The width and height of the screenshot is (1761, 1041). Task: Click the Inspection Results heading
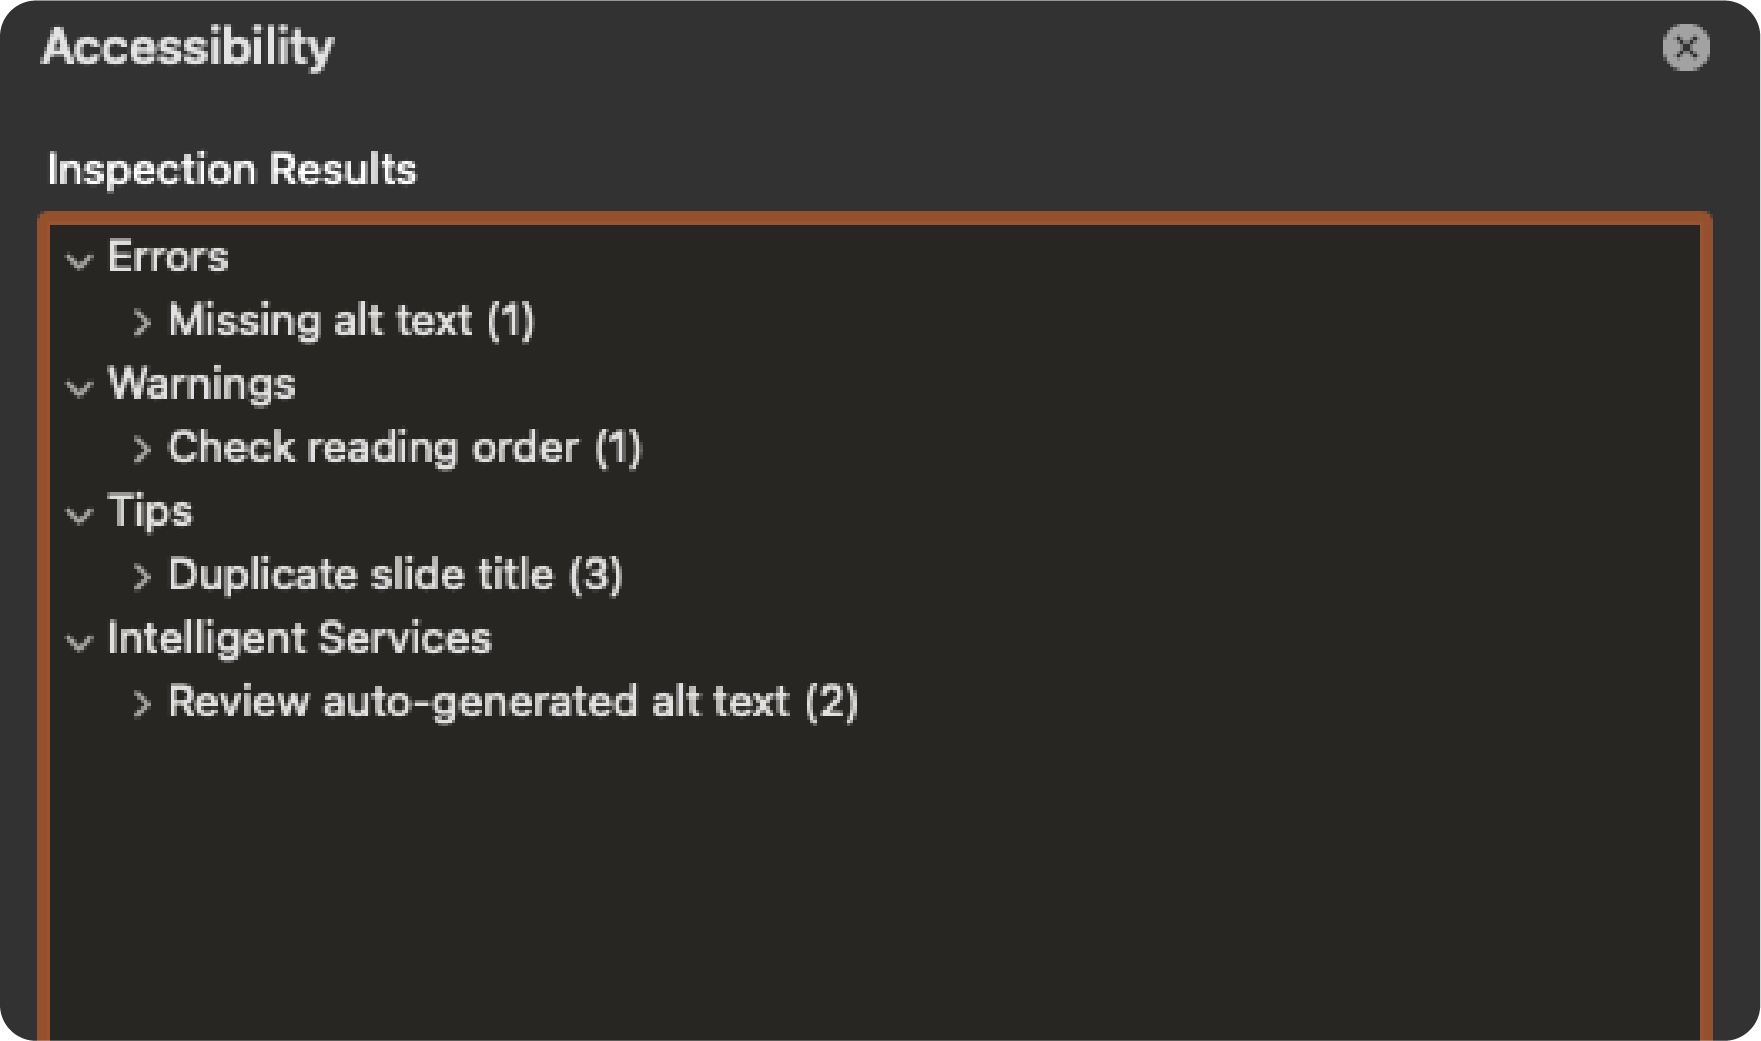(x=231, y=169)
